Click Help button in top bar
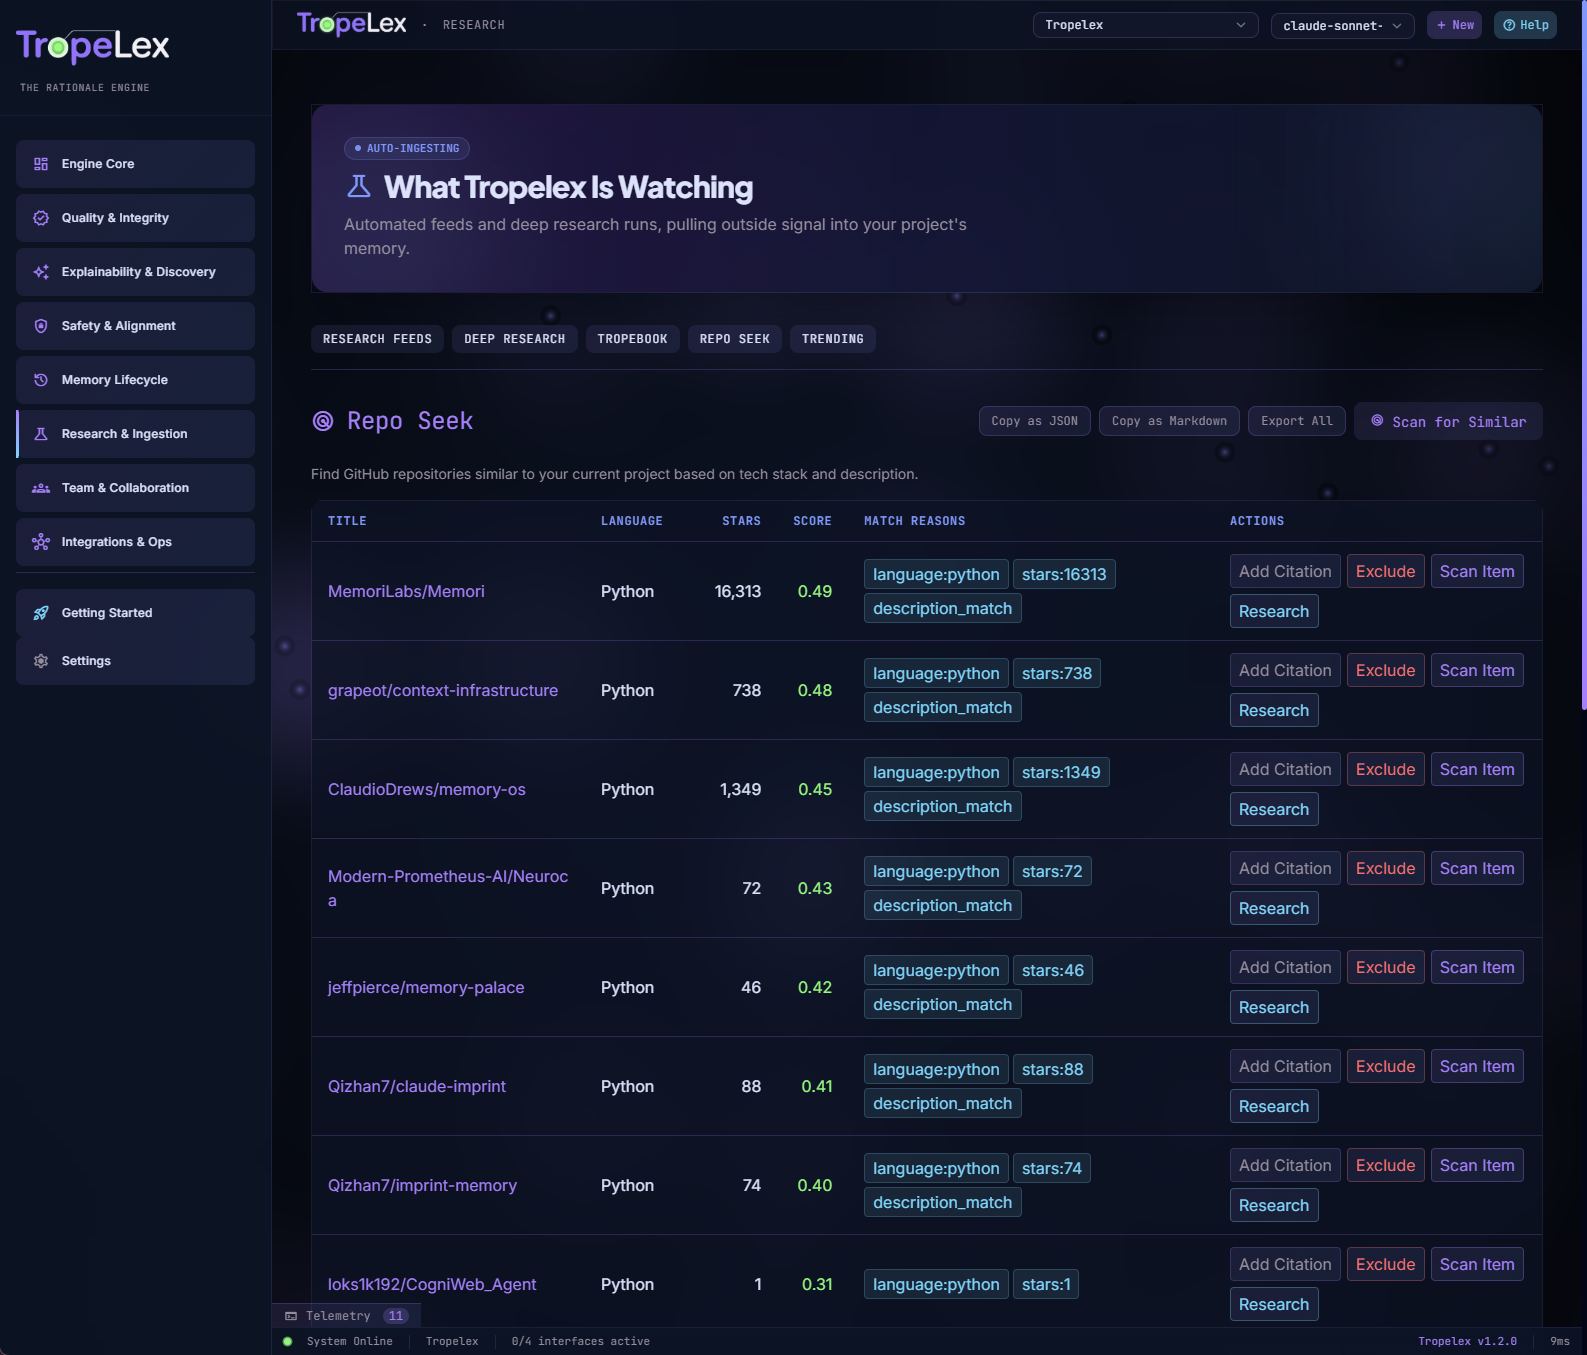Screen dimensions: 1587x1355 [x=1526, y=25]
